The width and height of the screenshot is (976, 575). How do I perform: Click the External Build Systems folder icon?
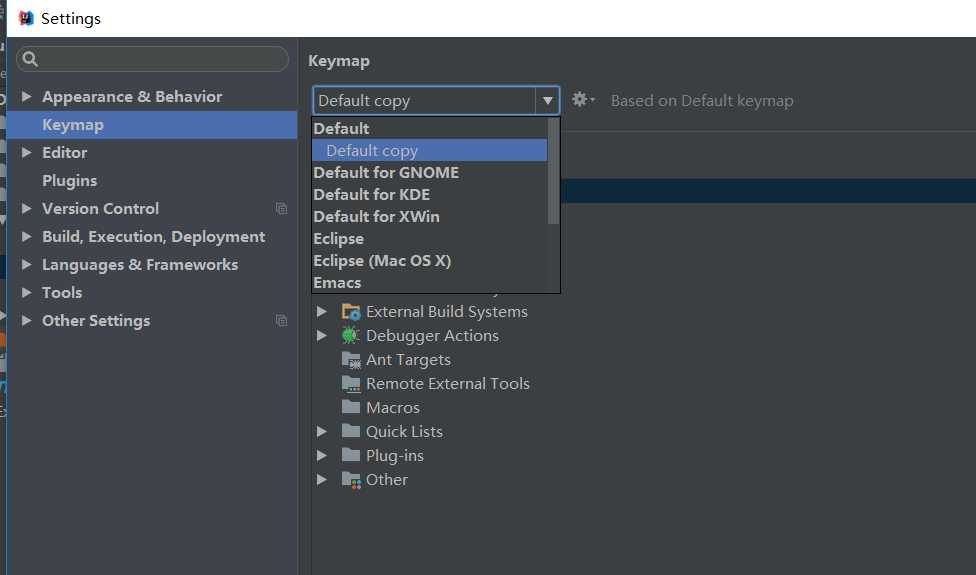click(x=351, y=311)
